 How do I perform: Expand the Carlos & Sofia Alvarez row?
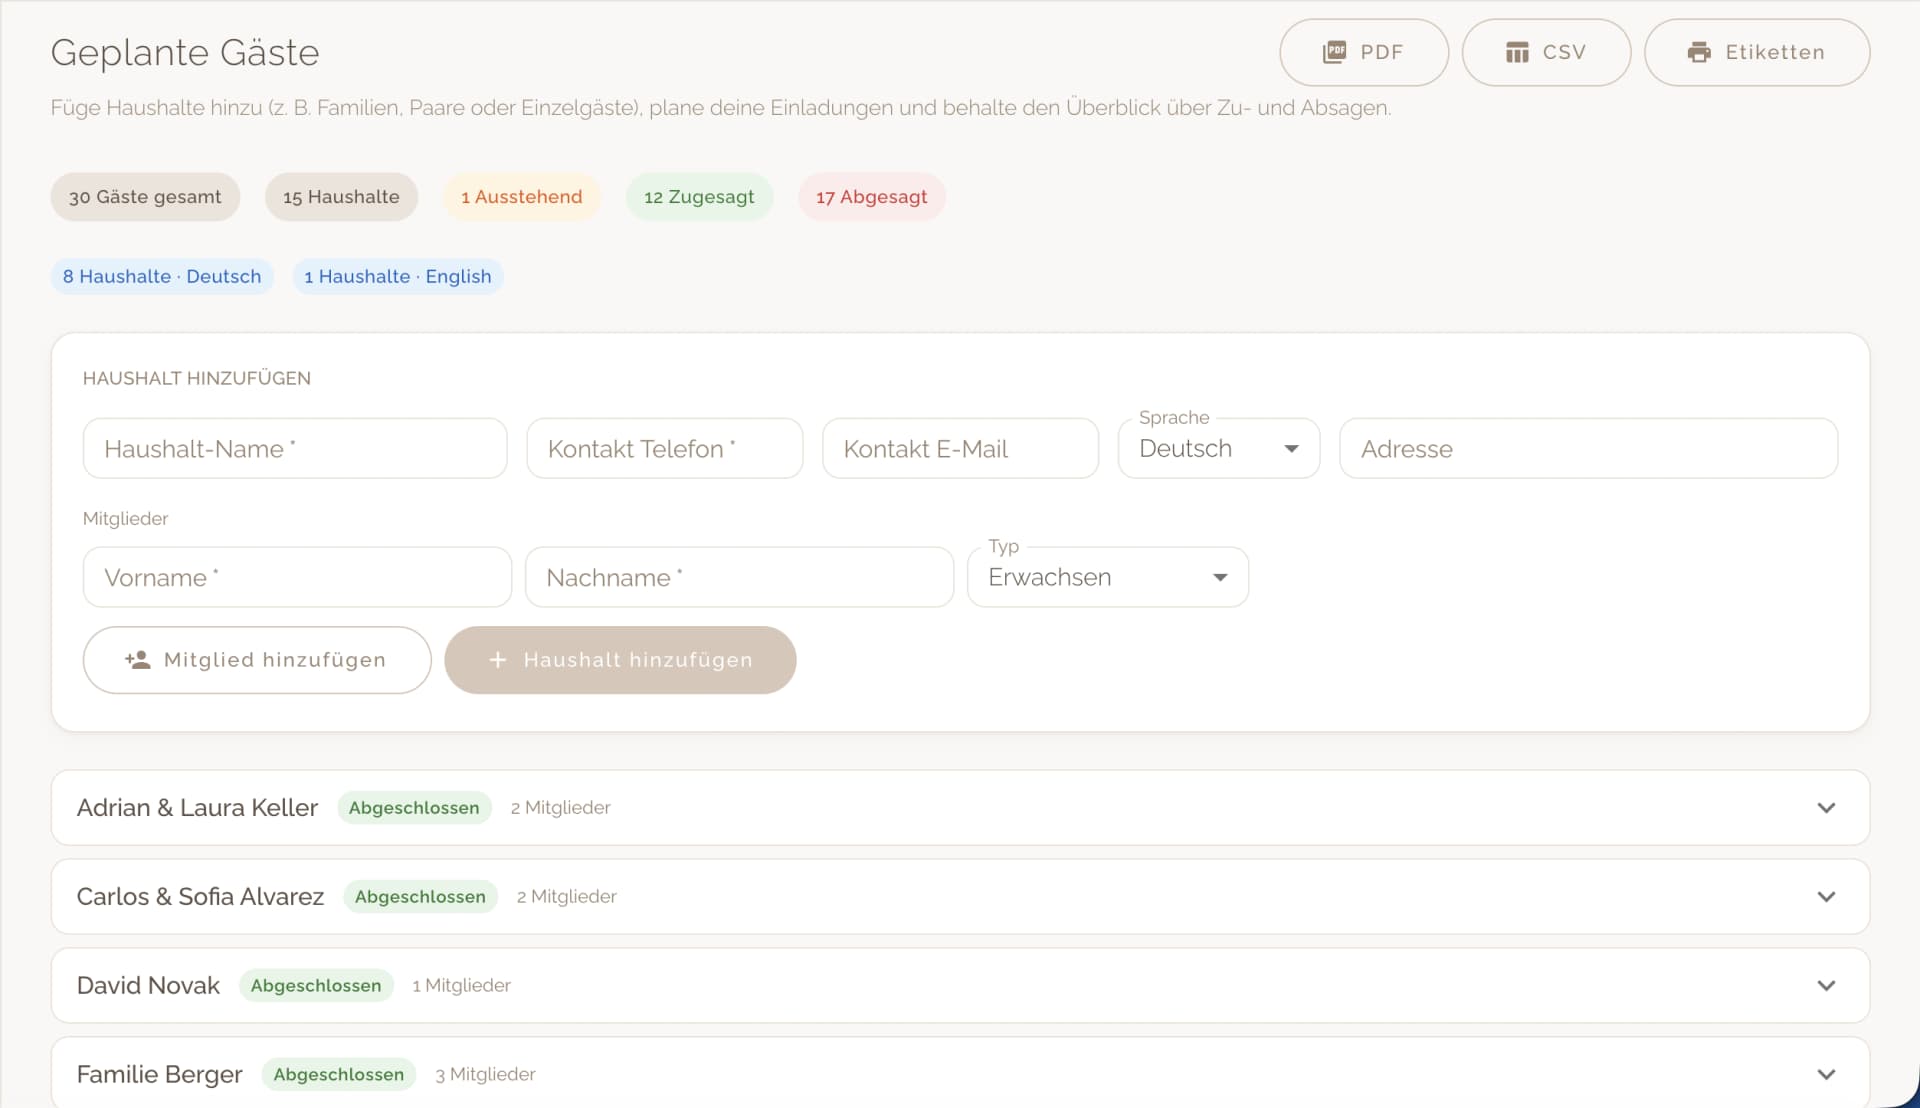click(x=1826, y=897)
